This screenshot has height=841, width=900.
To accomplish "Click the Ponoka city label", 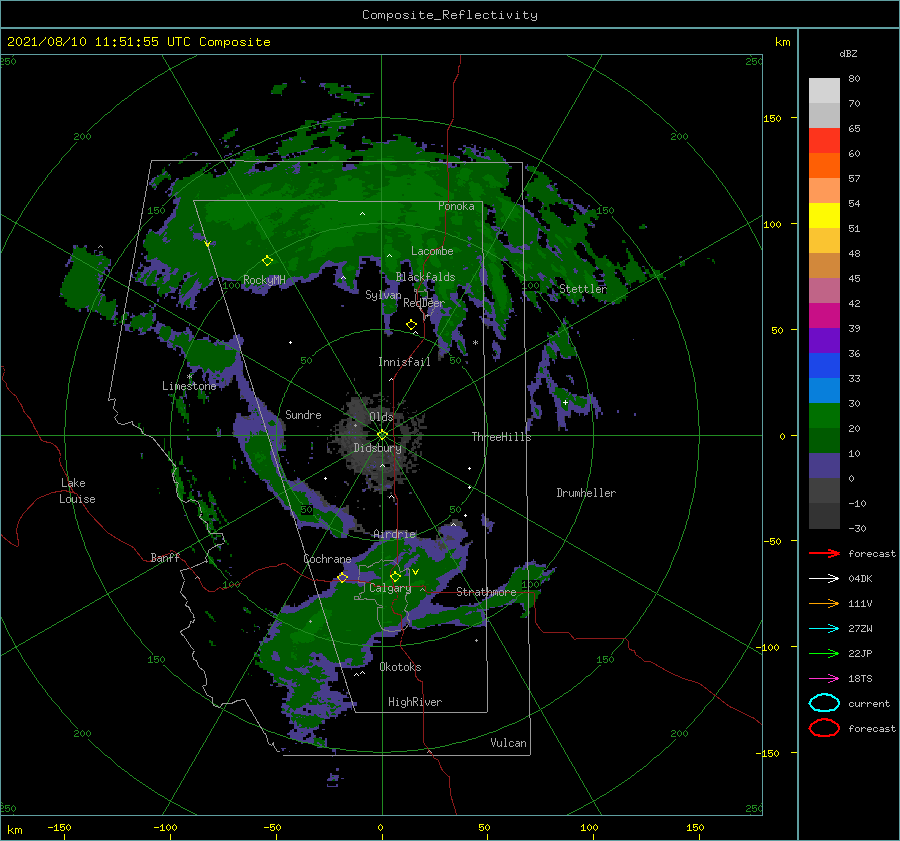I will pyautogui.click(x=456, y=206).
